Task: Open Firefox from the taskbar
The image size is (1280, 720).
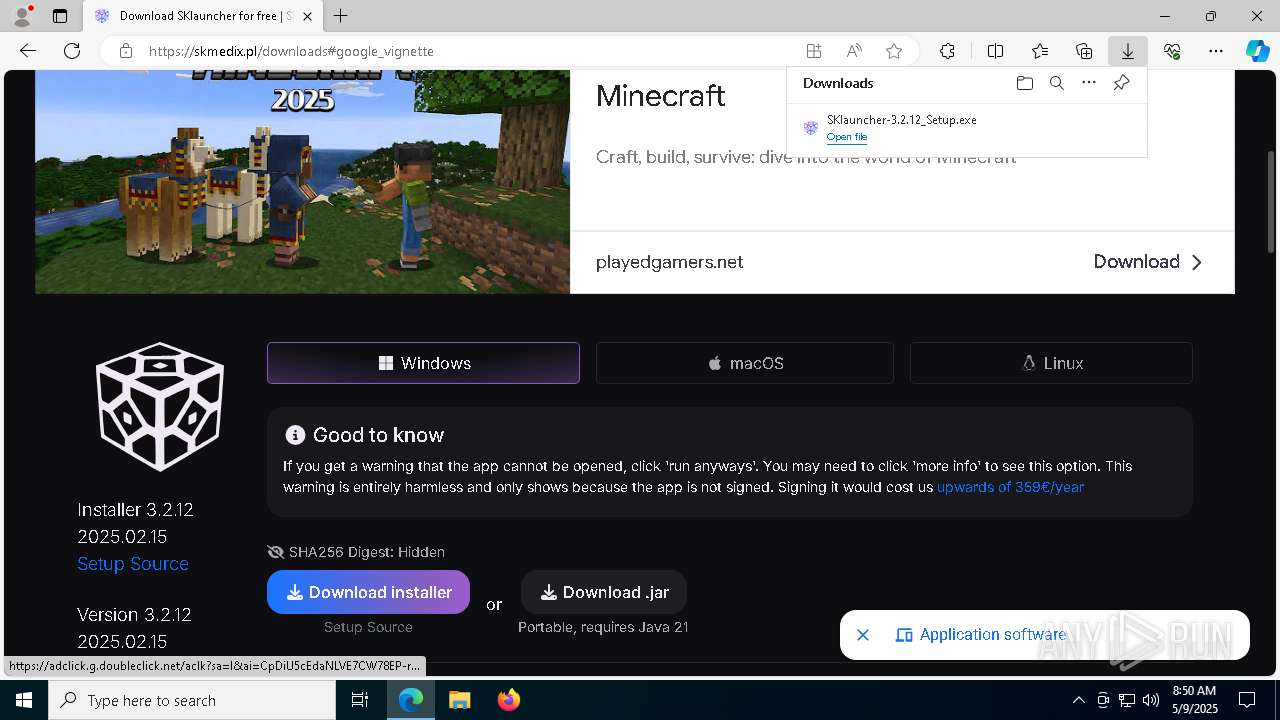Action: 508,700
